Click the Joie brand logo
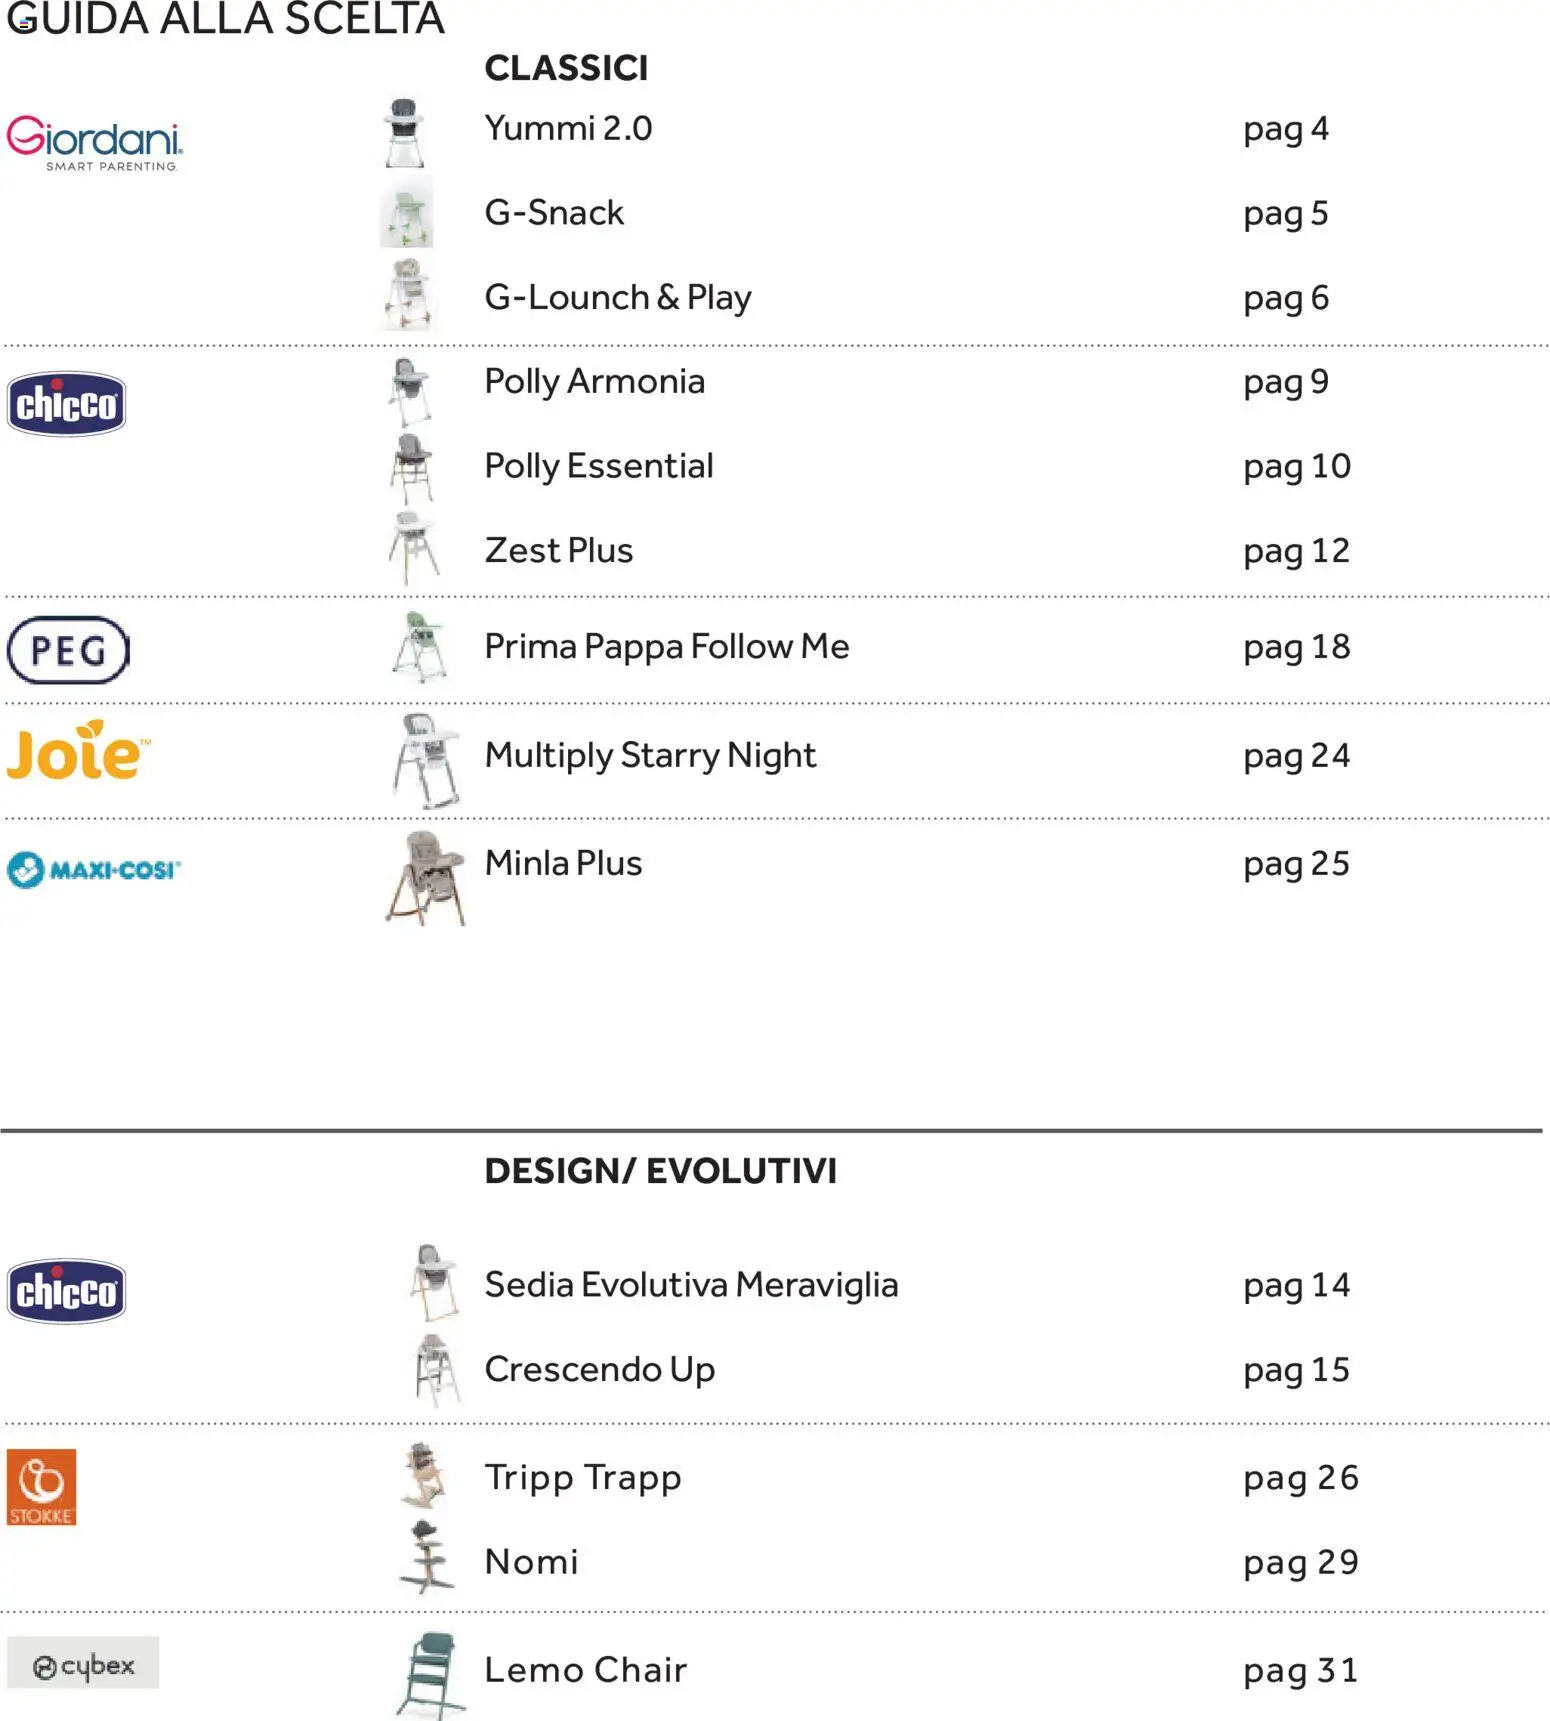Image resolution: width=1550 pixels, height=1721 pixels. [x=78, y=752]
